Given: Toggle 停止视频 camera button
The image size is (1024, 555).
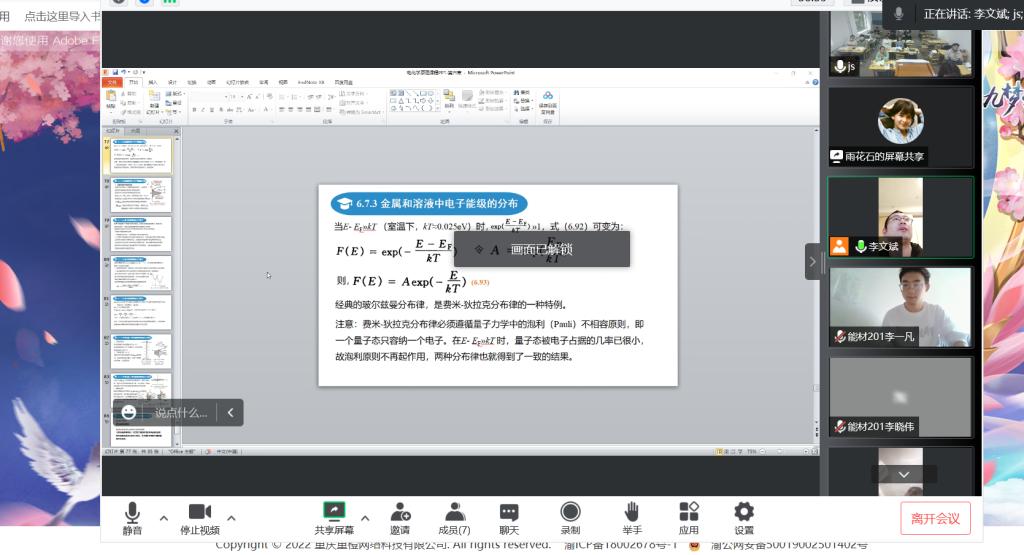Looking at the screenshot, I should [200, 519].
